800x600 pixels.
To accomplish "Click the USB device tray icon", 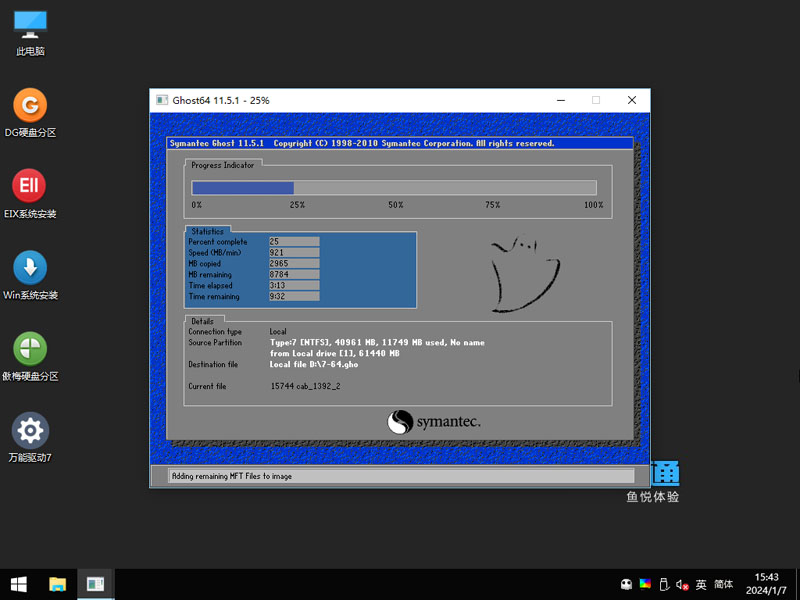I will 664,585.
